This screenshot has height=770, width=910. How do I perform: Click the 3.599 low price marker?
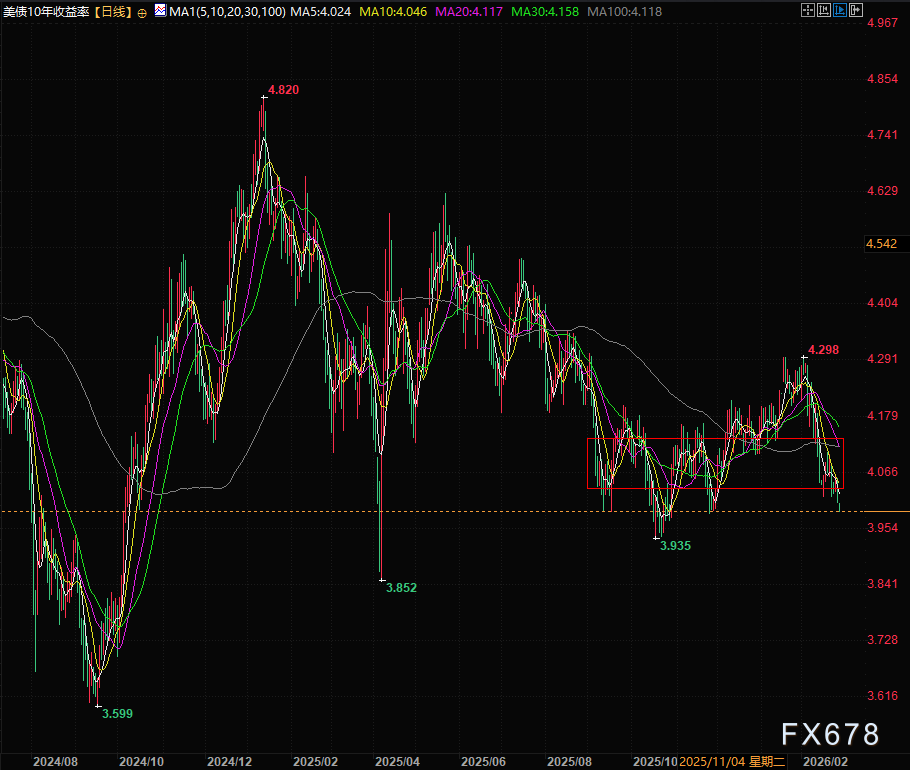point(117,714)
